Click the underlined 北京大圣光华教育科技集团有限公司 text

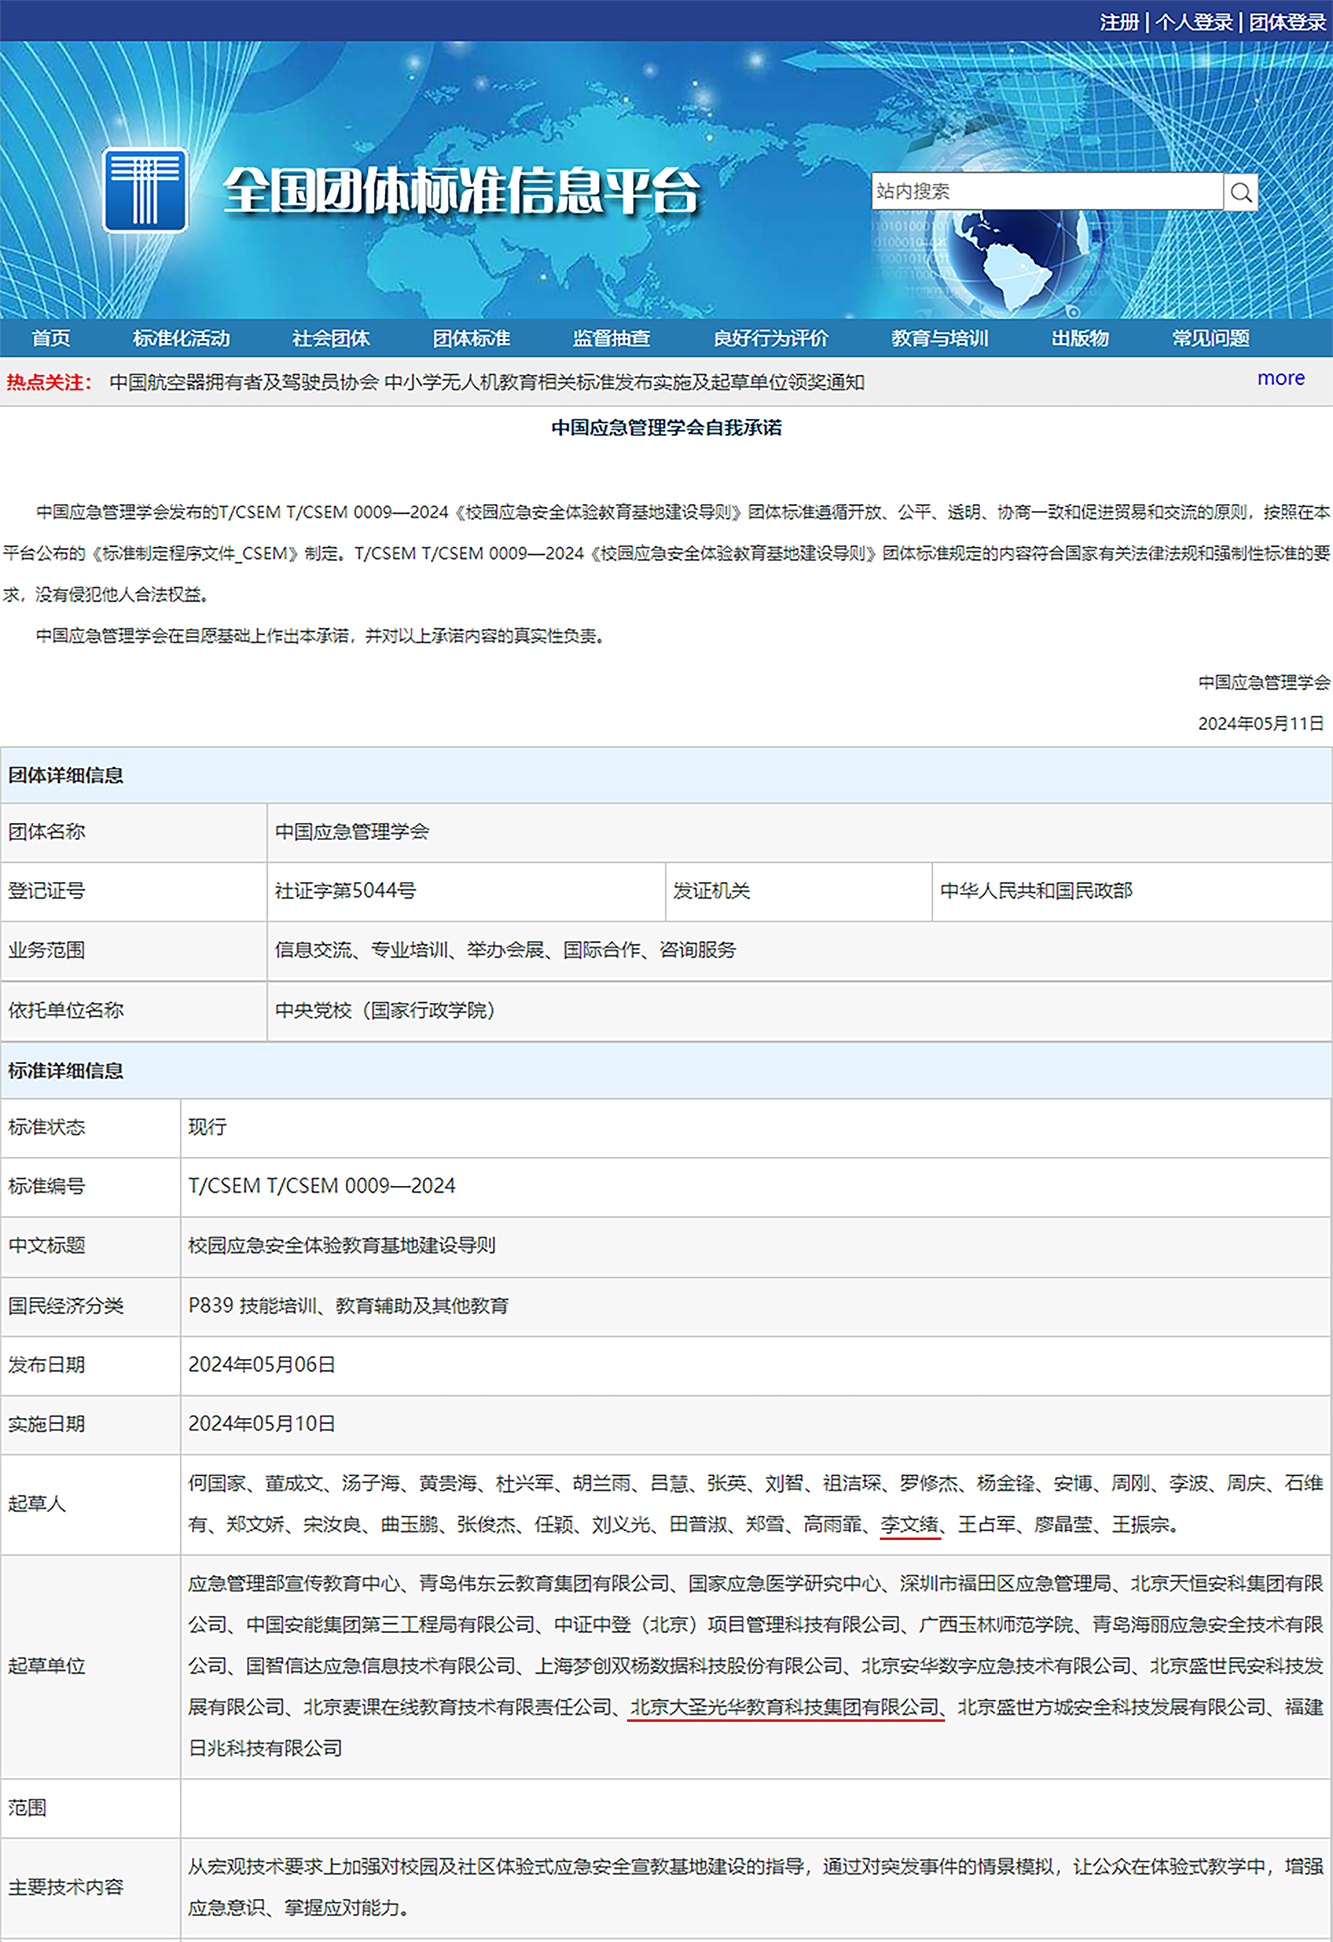pos(785,1707)
